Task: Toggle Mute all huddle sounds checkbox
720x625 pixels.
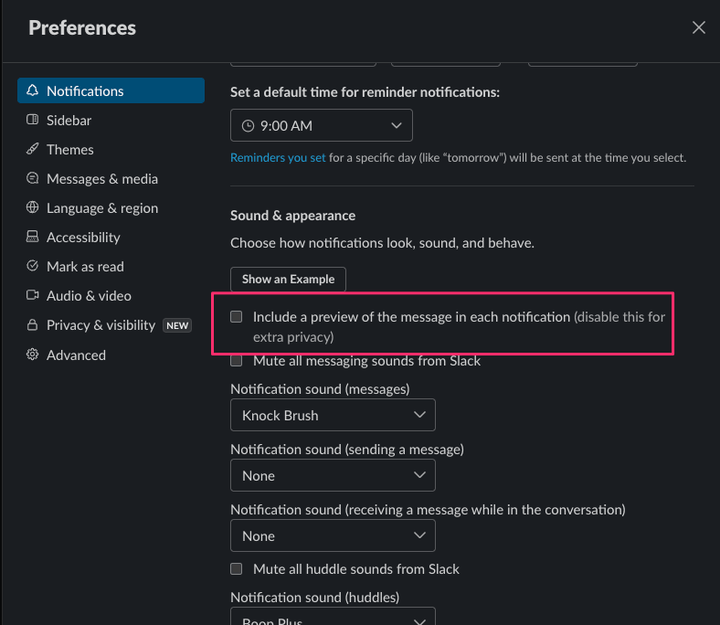Action: (x=237, y=569)
